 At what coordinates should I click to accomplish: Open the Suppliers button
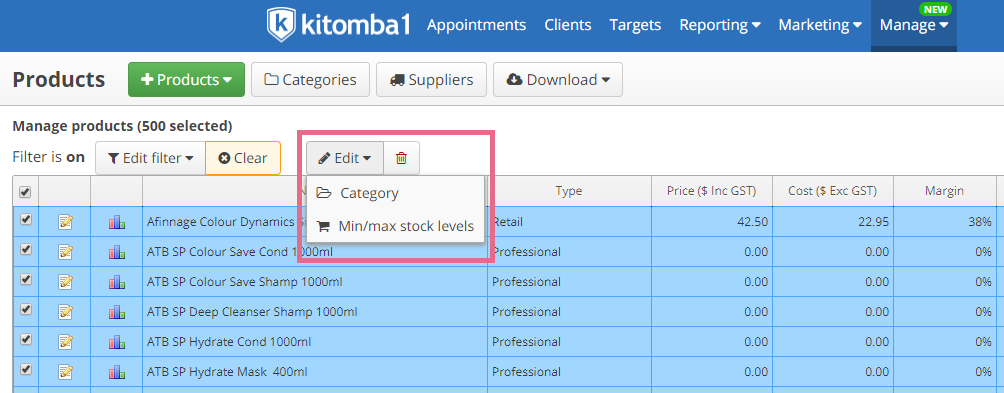(x=432, y=79)
